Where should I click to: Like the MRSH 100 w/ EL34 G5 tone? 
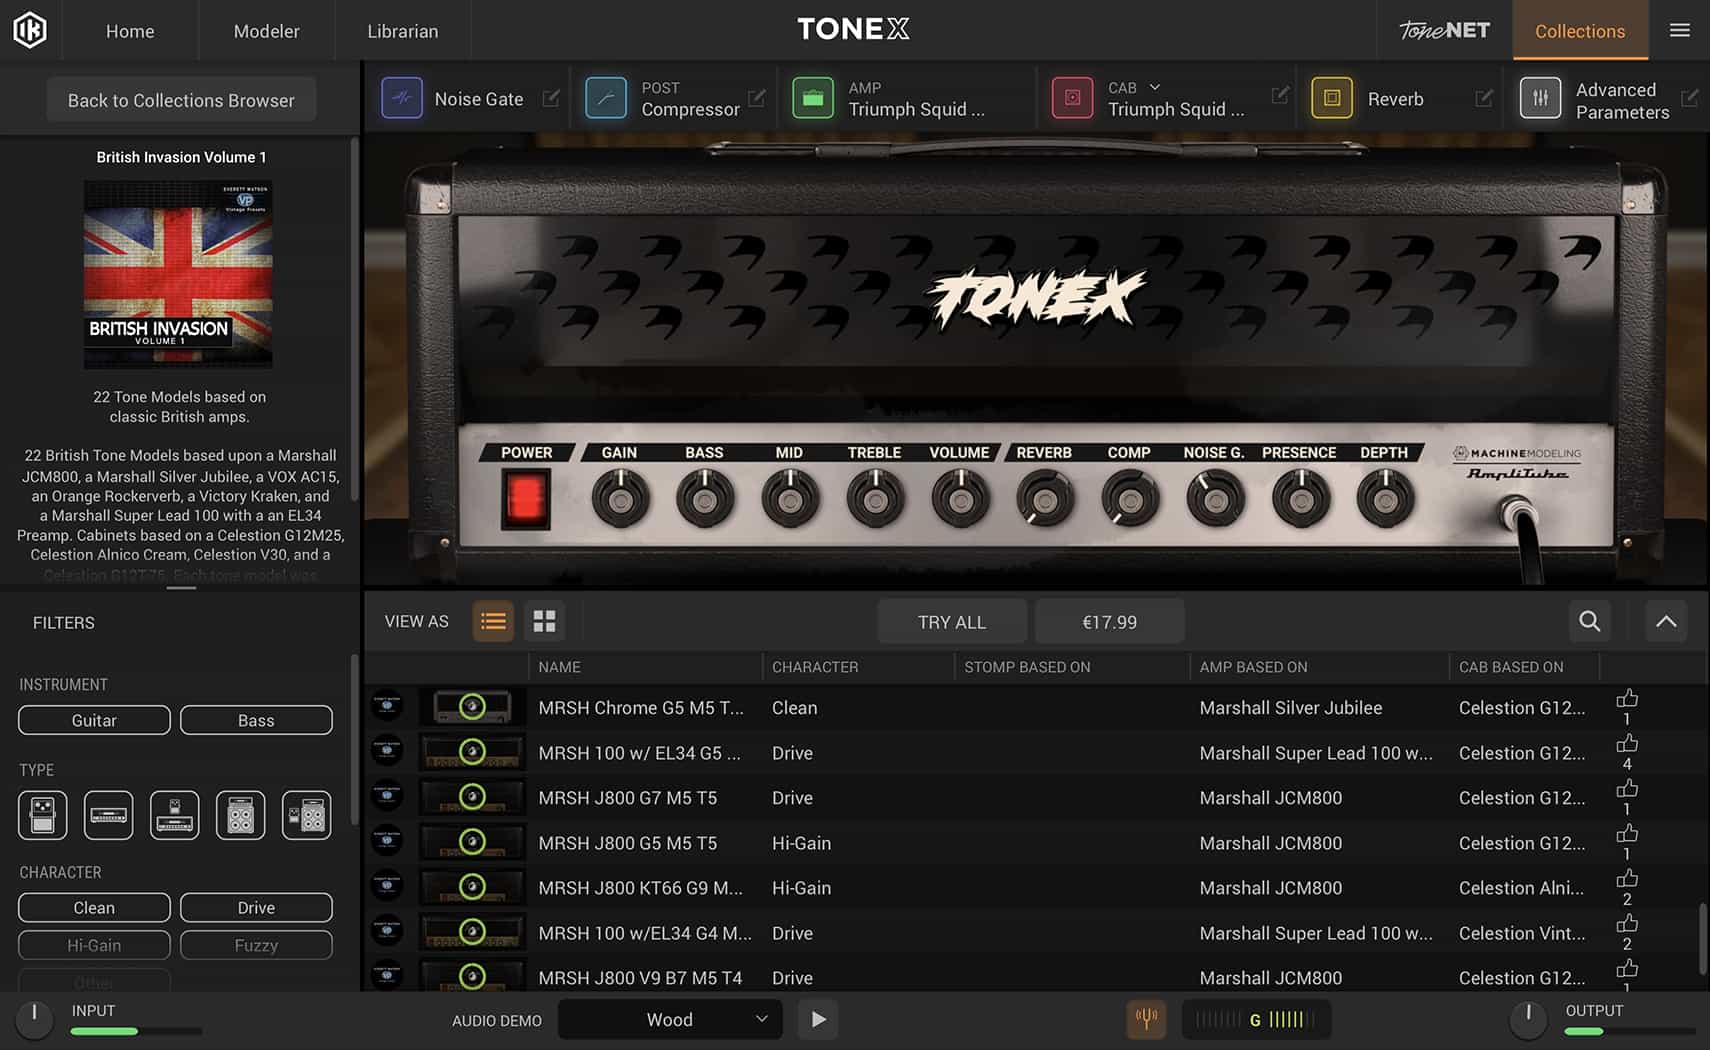click(x=1627, y=743)
